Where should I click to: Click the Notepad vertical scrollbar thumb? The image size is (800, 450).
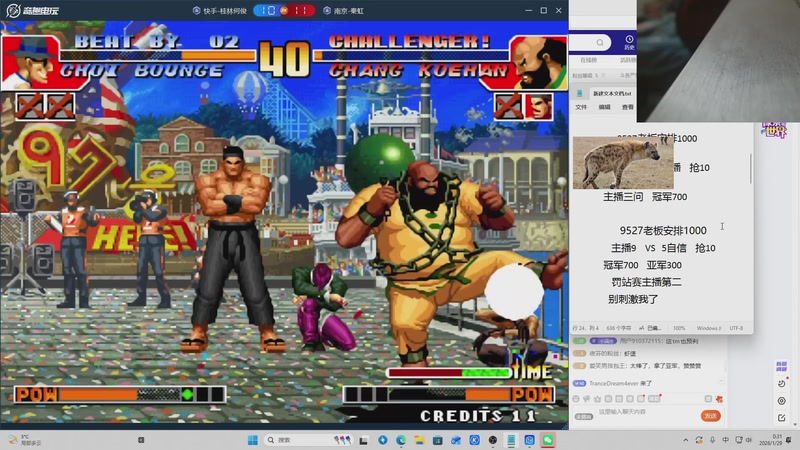(751, 168)
